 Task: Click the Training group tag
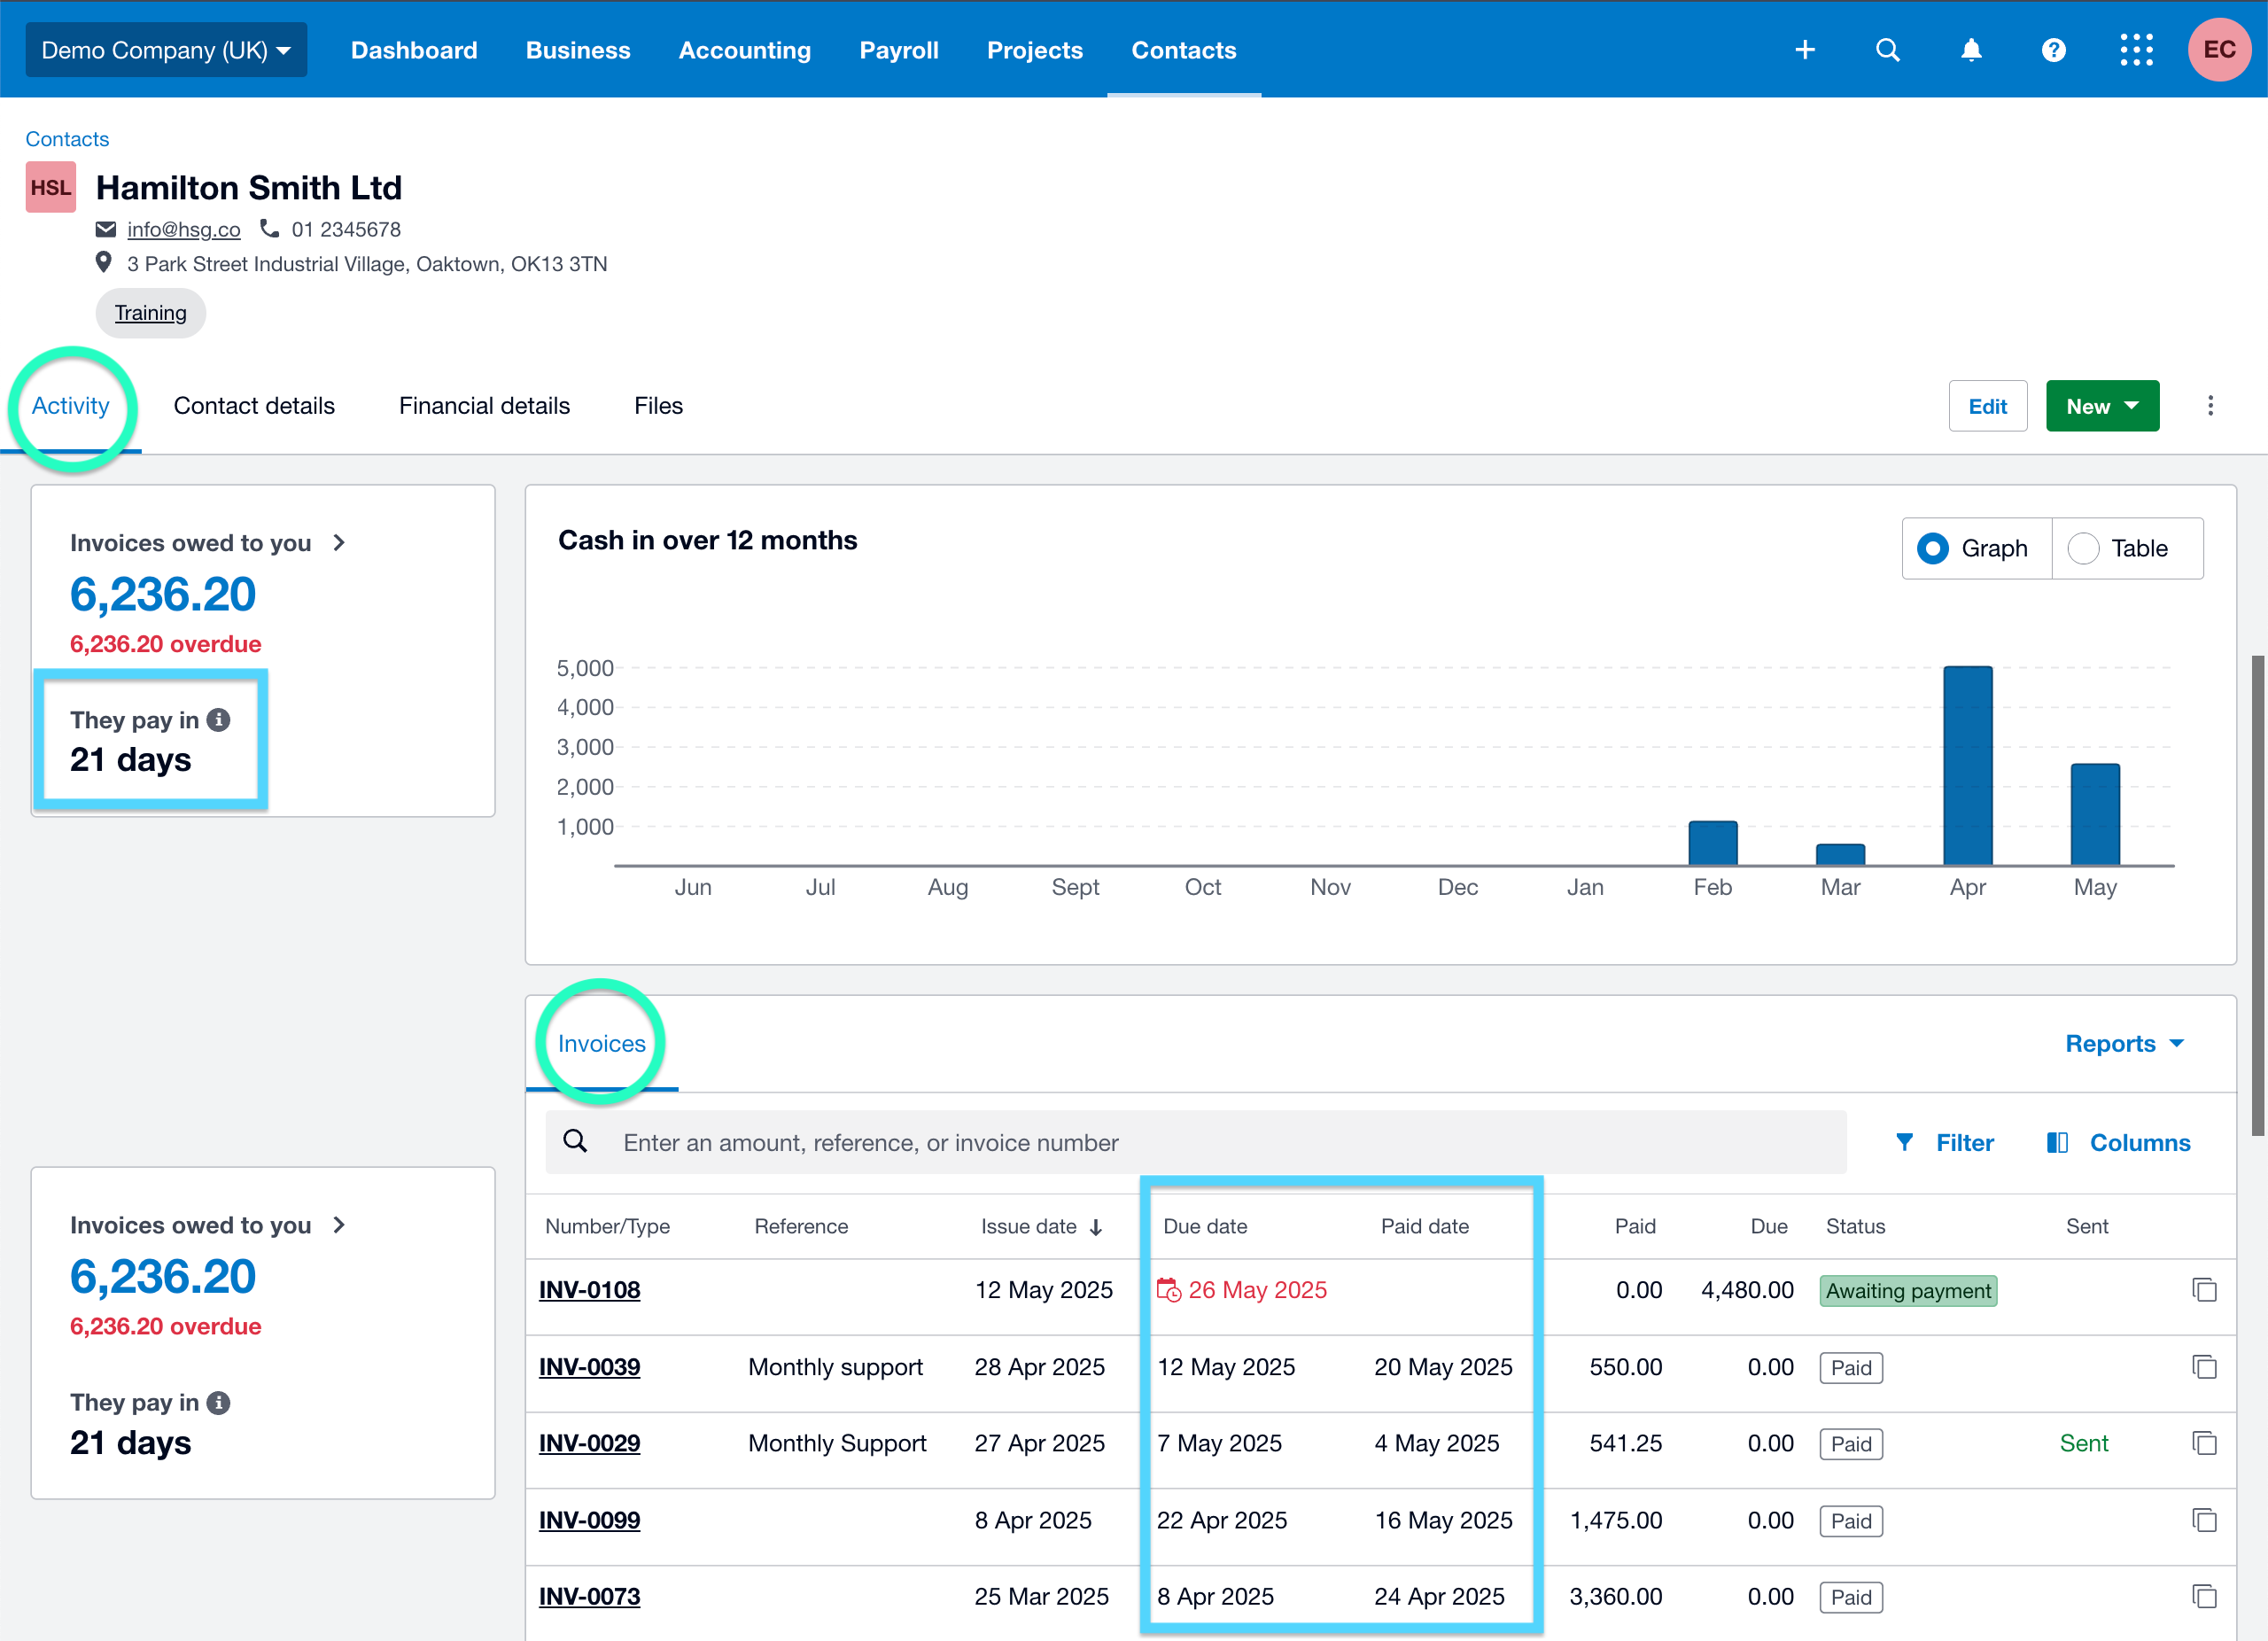pos(150,313)
